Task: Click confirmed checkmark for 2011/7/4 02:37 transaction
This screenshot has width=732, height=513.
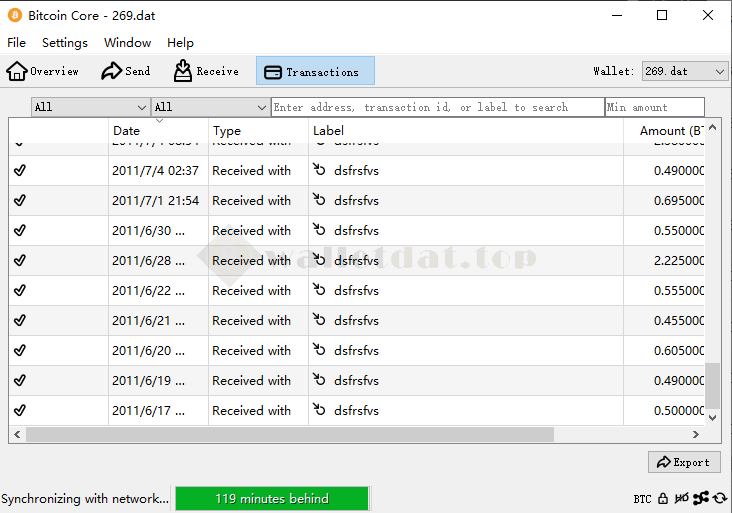Action: pos(20,171)
